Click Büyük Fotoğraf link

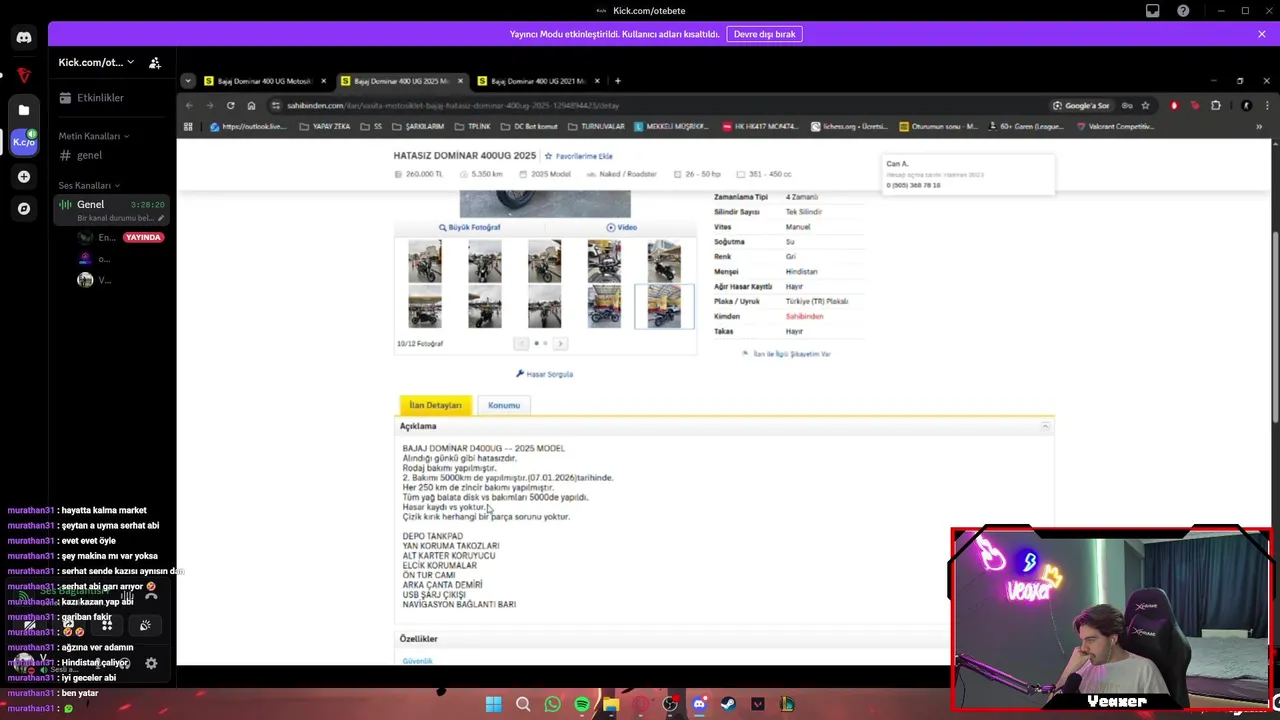click(469, 227)
